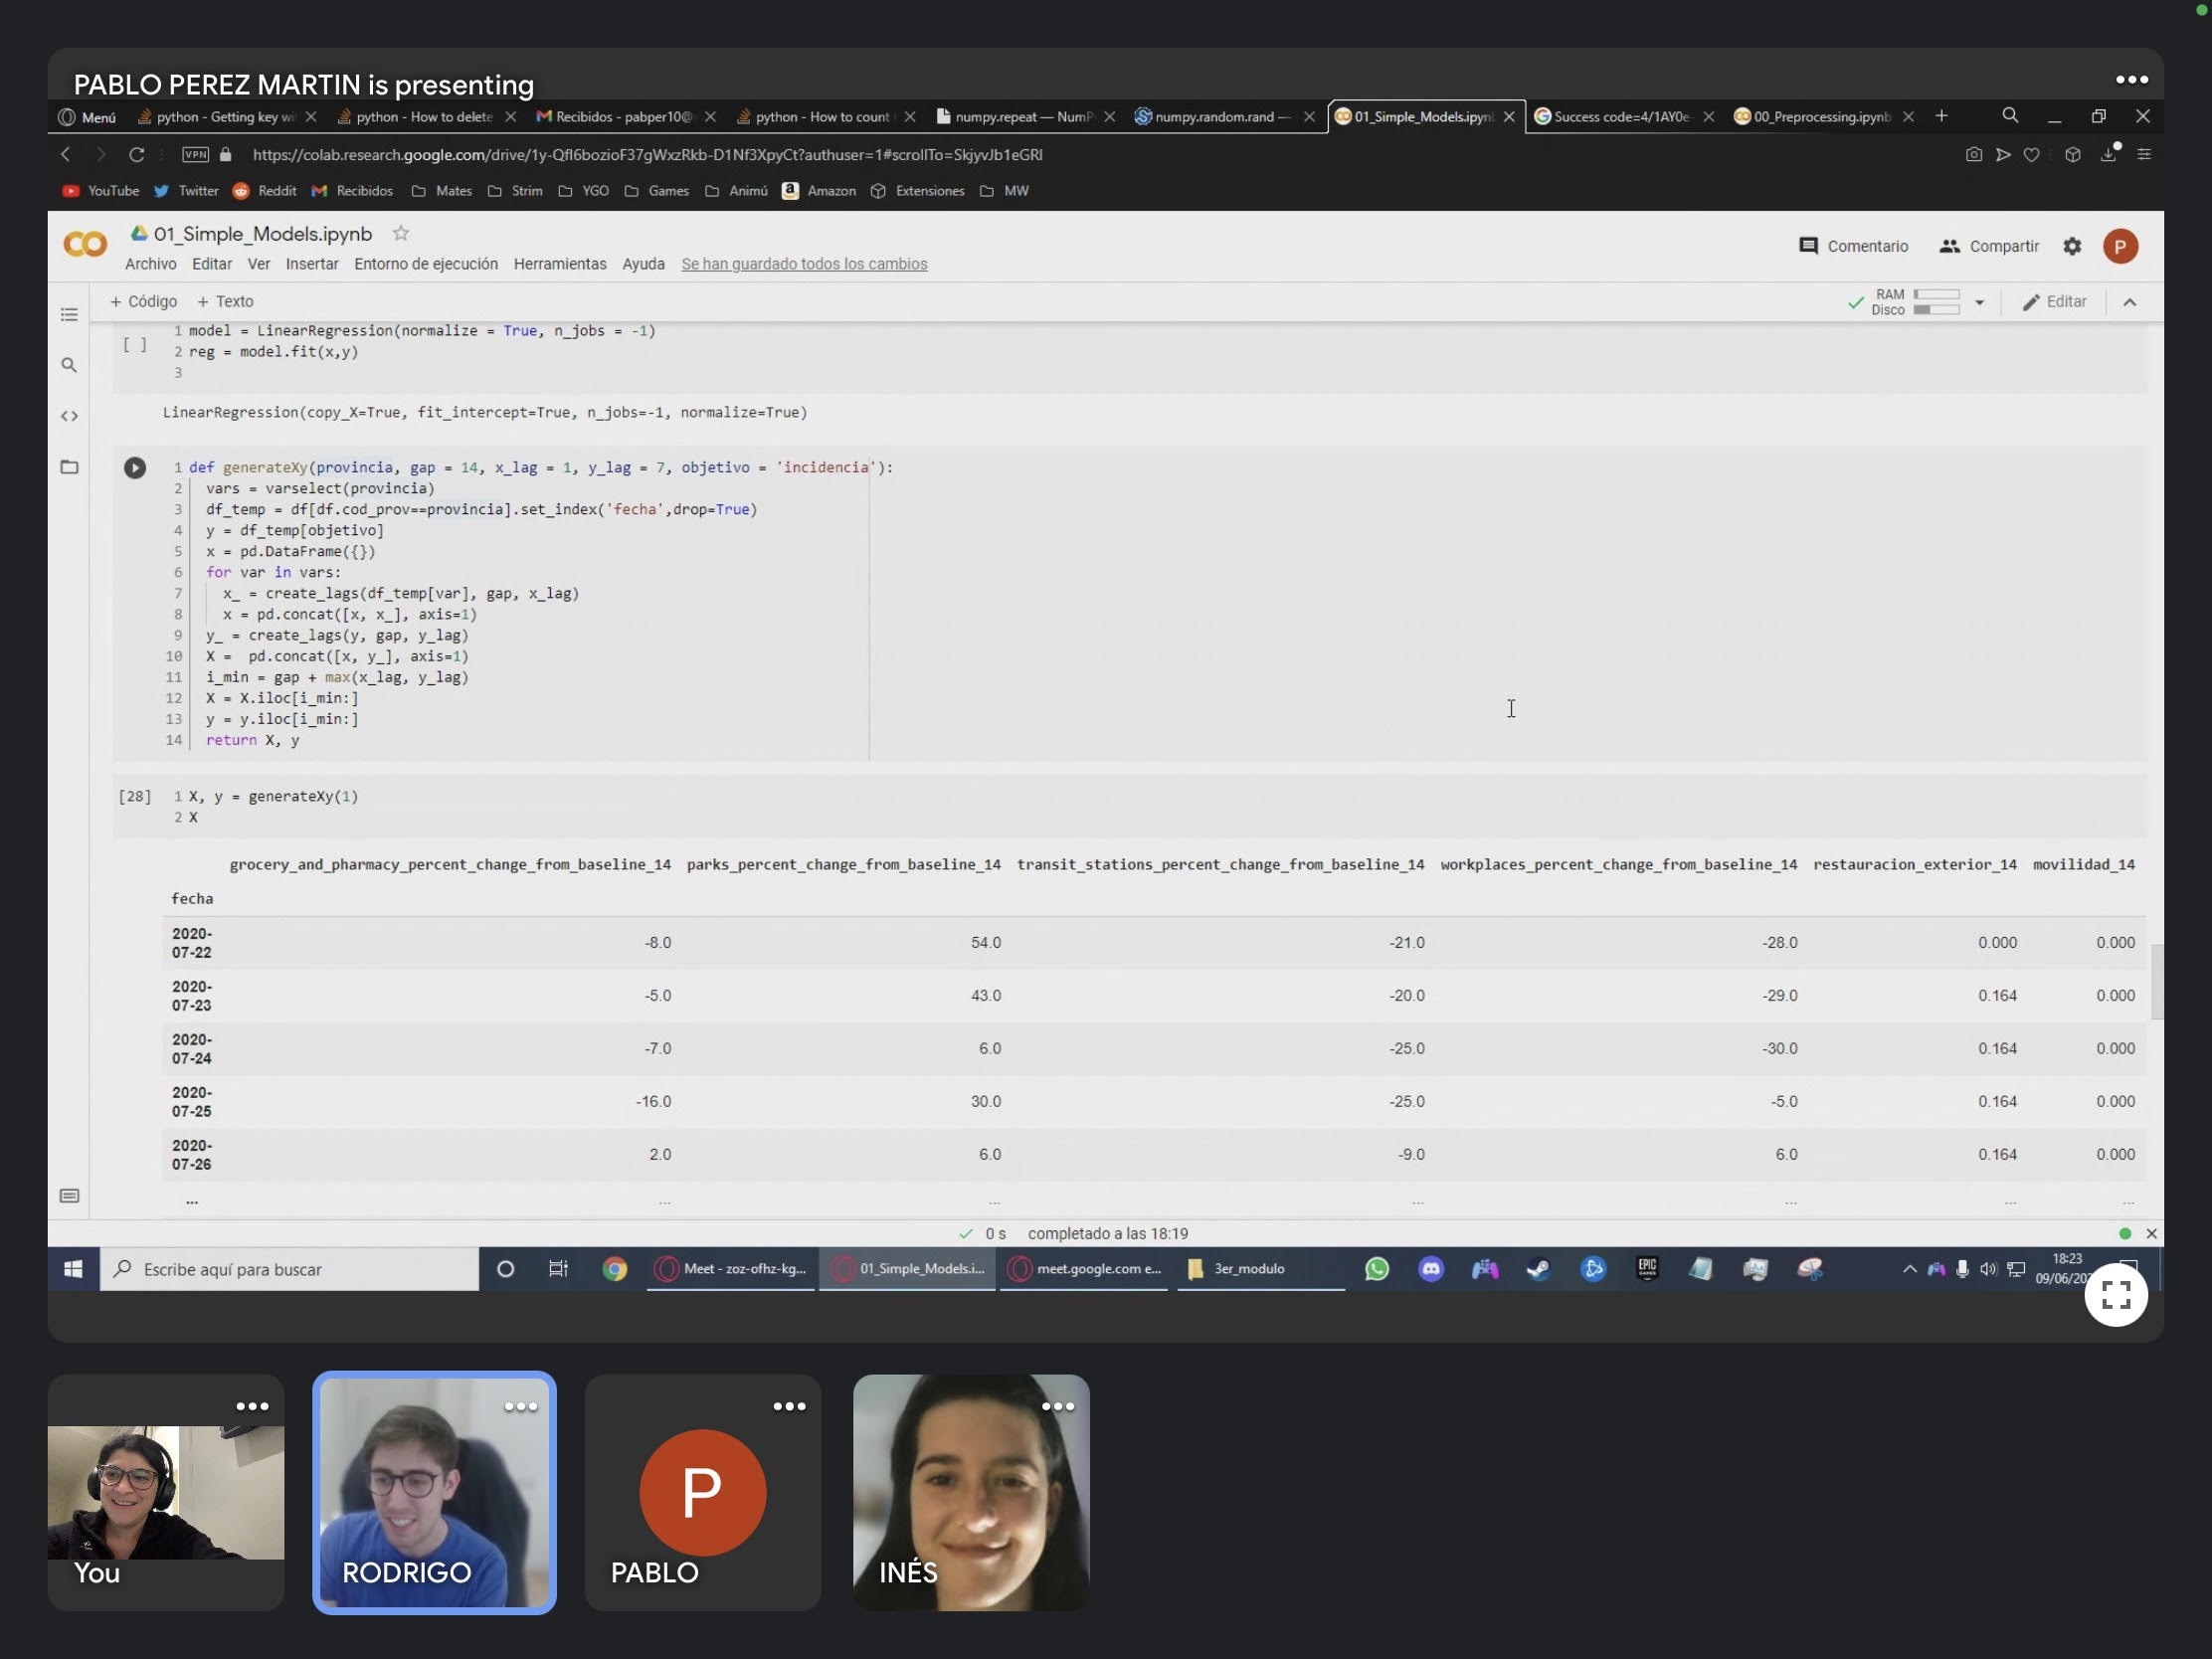
Task: Open Epic Games launcher from taskbar
Action: (x=1647, y=1268)
